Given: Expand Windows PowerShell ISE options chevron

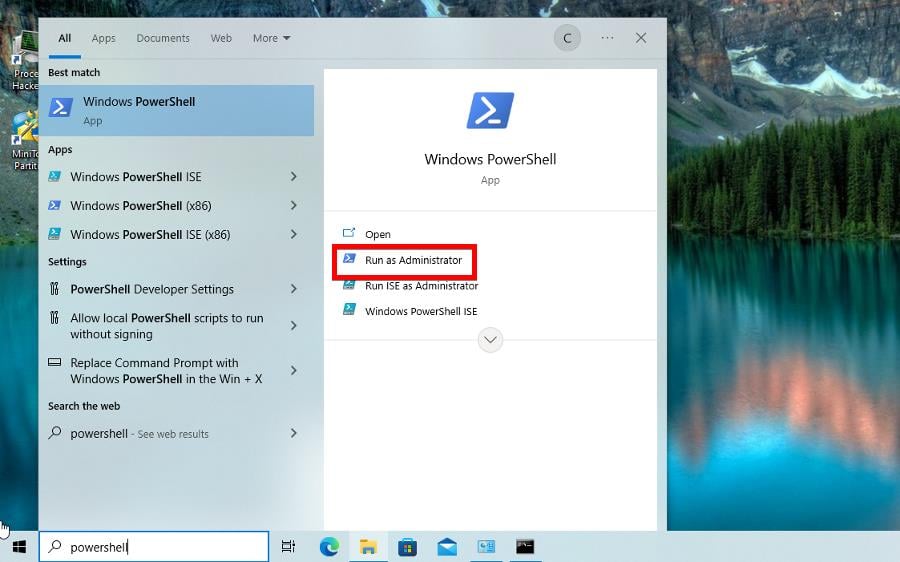Looking at the screenshot, I should coord(294,176).
